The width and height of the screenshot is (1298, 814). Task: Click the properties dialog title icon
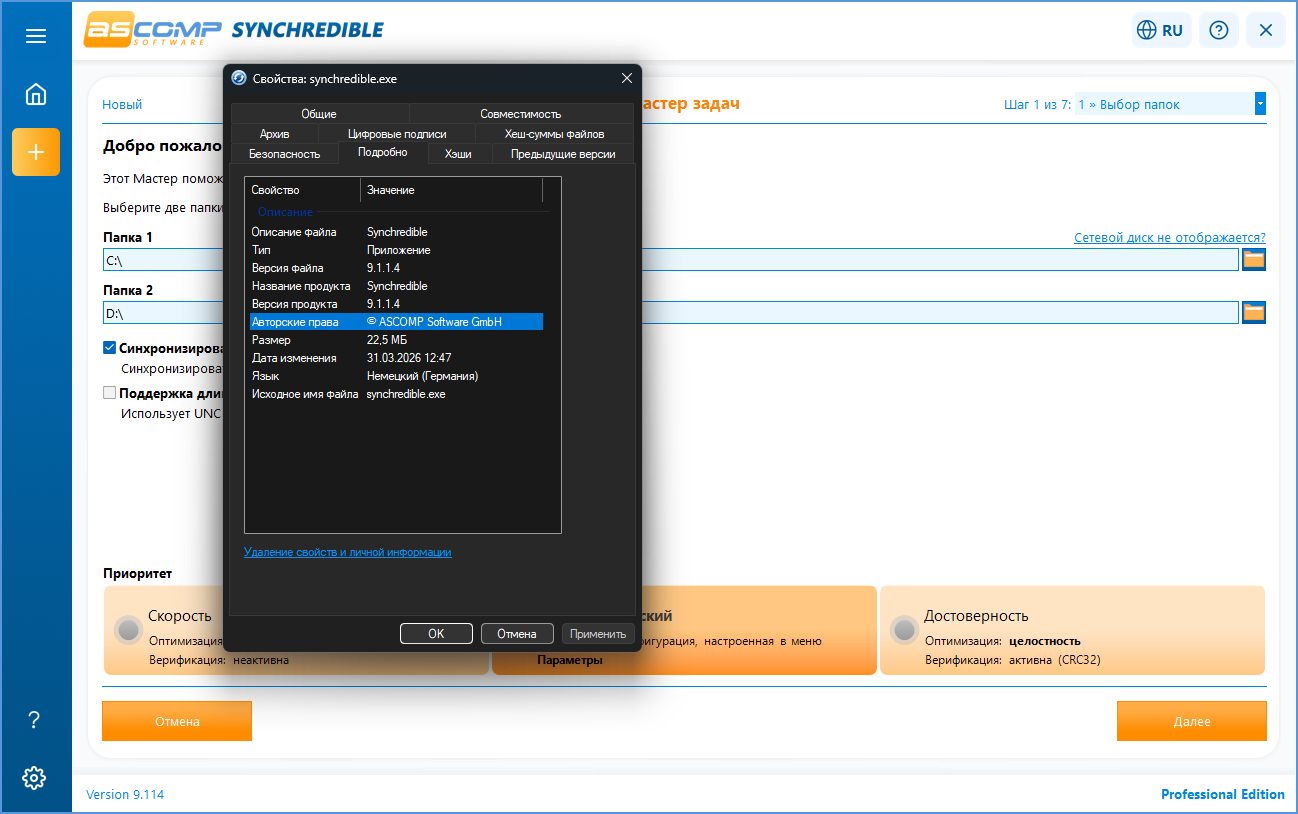pyautogui.click(x=239, y=78)
